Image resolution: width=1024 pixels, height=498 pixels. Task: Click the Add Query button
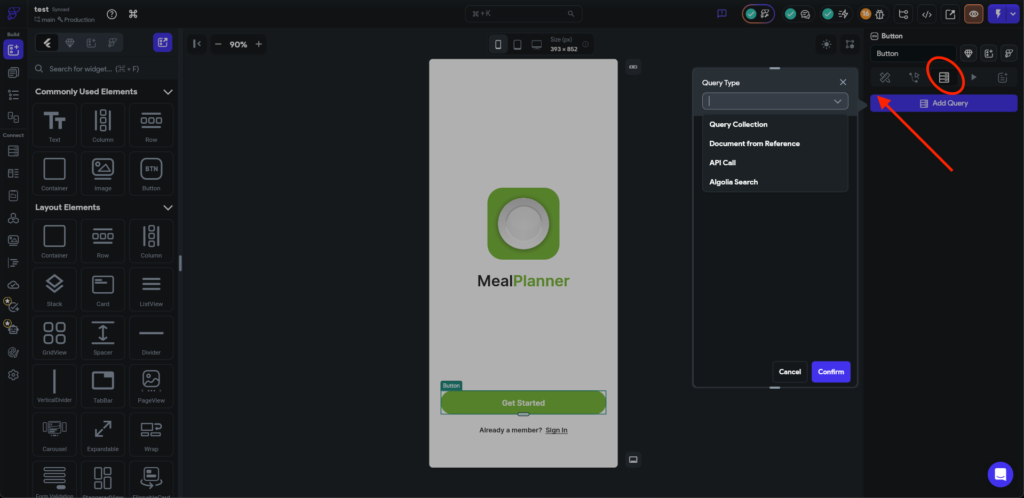click(943, 103)
